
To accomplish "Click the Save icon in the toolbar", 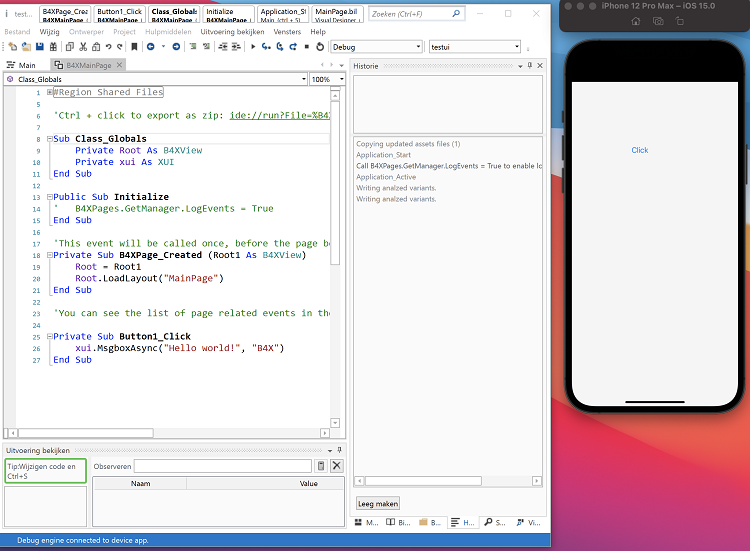I will [39, 47].
